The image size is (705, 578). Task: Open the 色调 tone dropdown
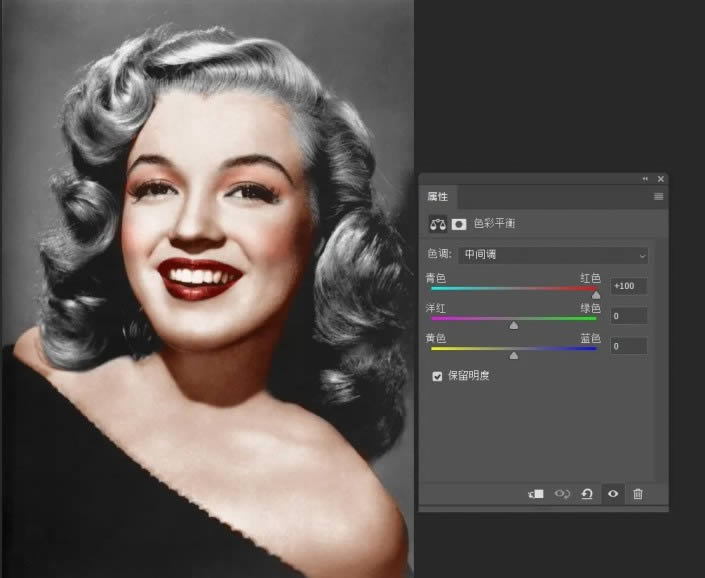pyautogui.click(x=553, y=255)
